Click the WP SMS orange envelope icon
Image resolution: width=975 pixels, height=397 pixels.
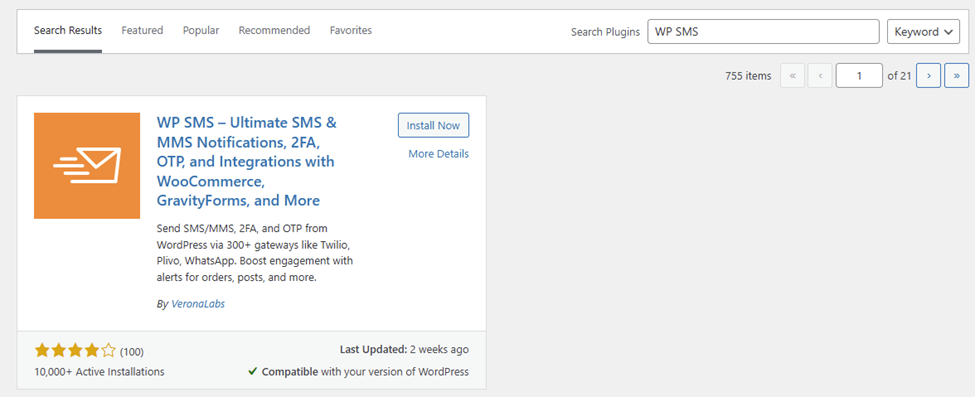coord(87,166)
